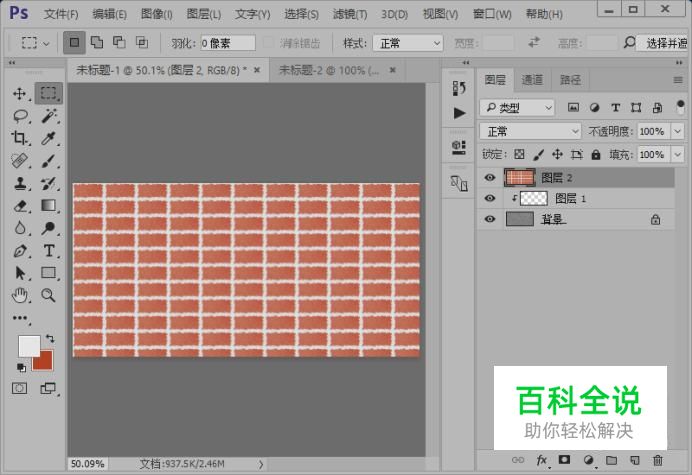Switch to the 通道 tab
Image resolution: width=692 pixels, height=475 pixels.
click(x=532, y=80)
